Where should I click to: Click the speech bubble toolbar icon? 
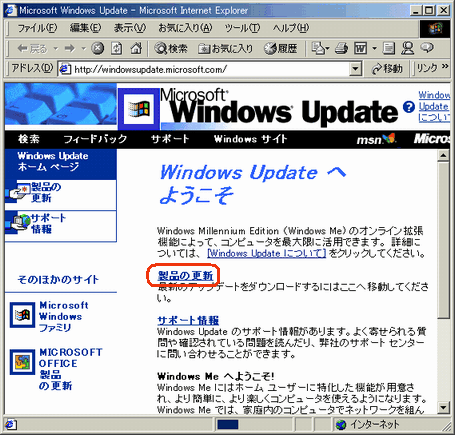pyautogui.click(x=427, y=48)
